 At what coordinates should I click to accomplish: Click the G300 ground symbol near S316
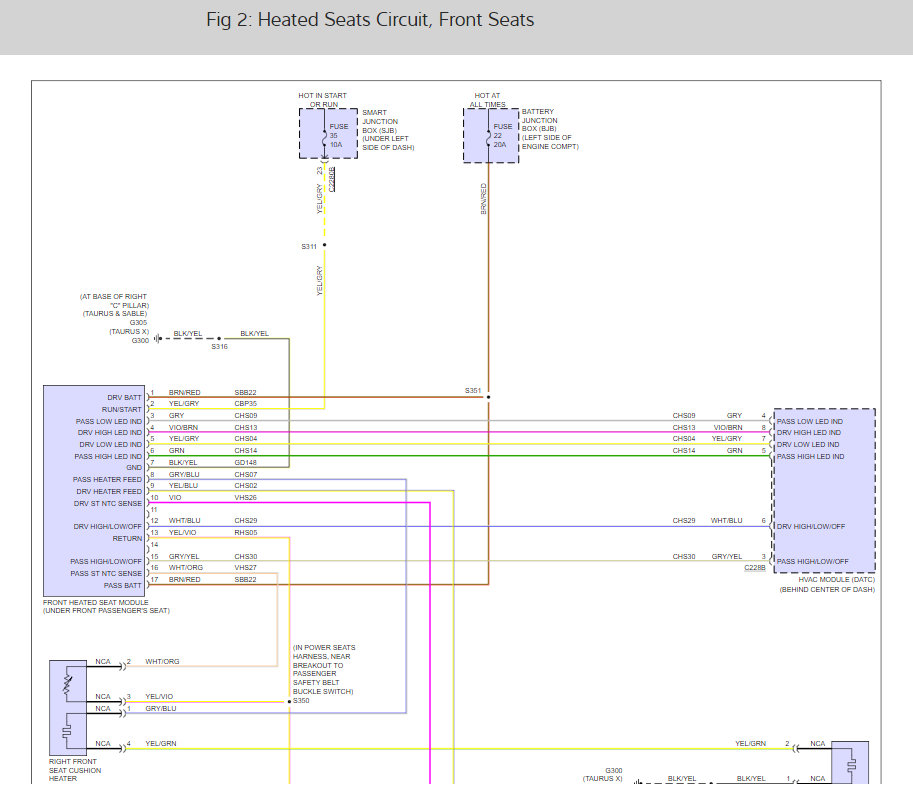(x=157, y=338)
